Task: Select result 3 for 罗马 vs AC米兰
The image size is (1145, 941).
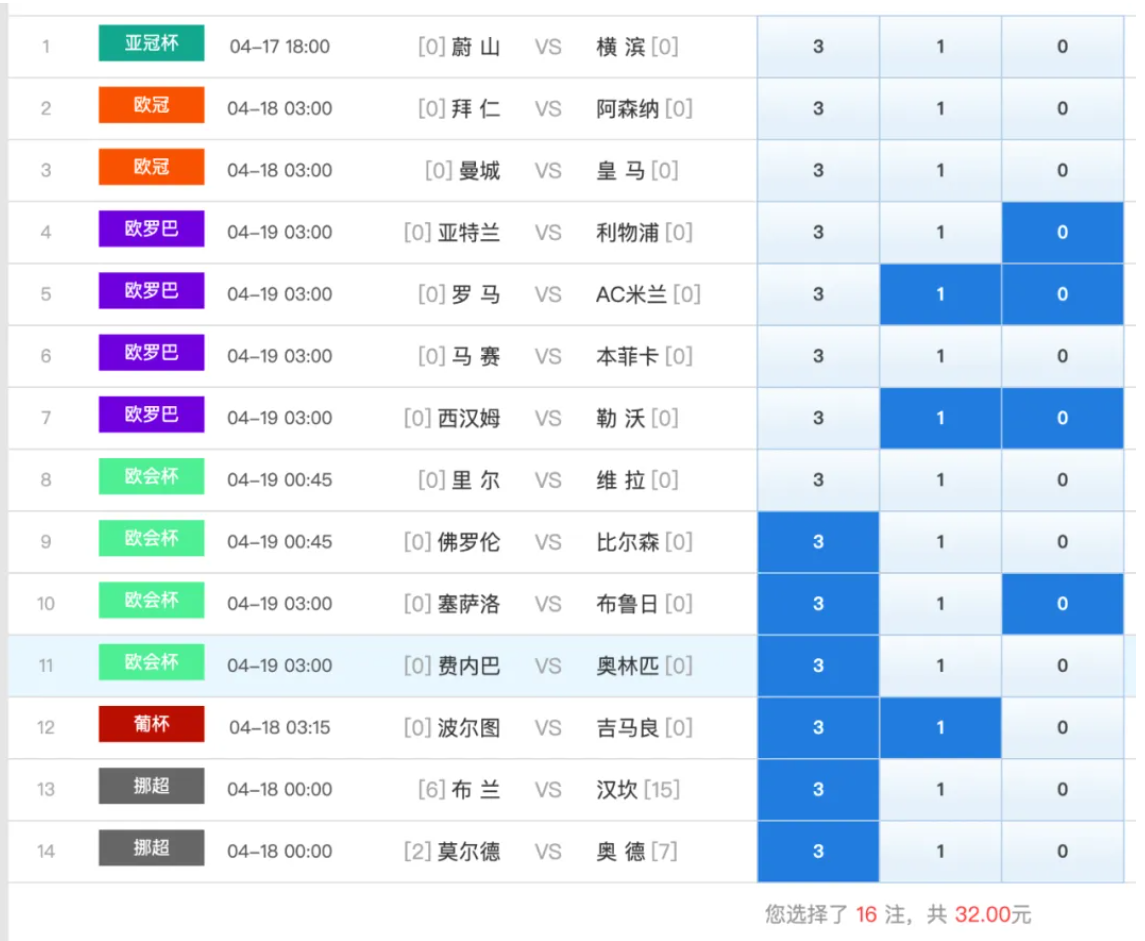Action: click(x=818, y=294)
